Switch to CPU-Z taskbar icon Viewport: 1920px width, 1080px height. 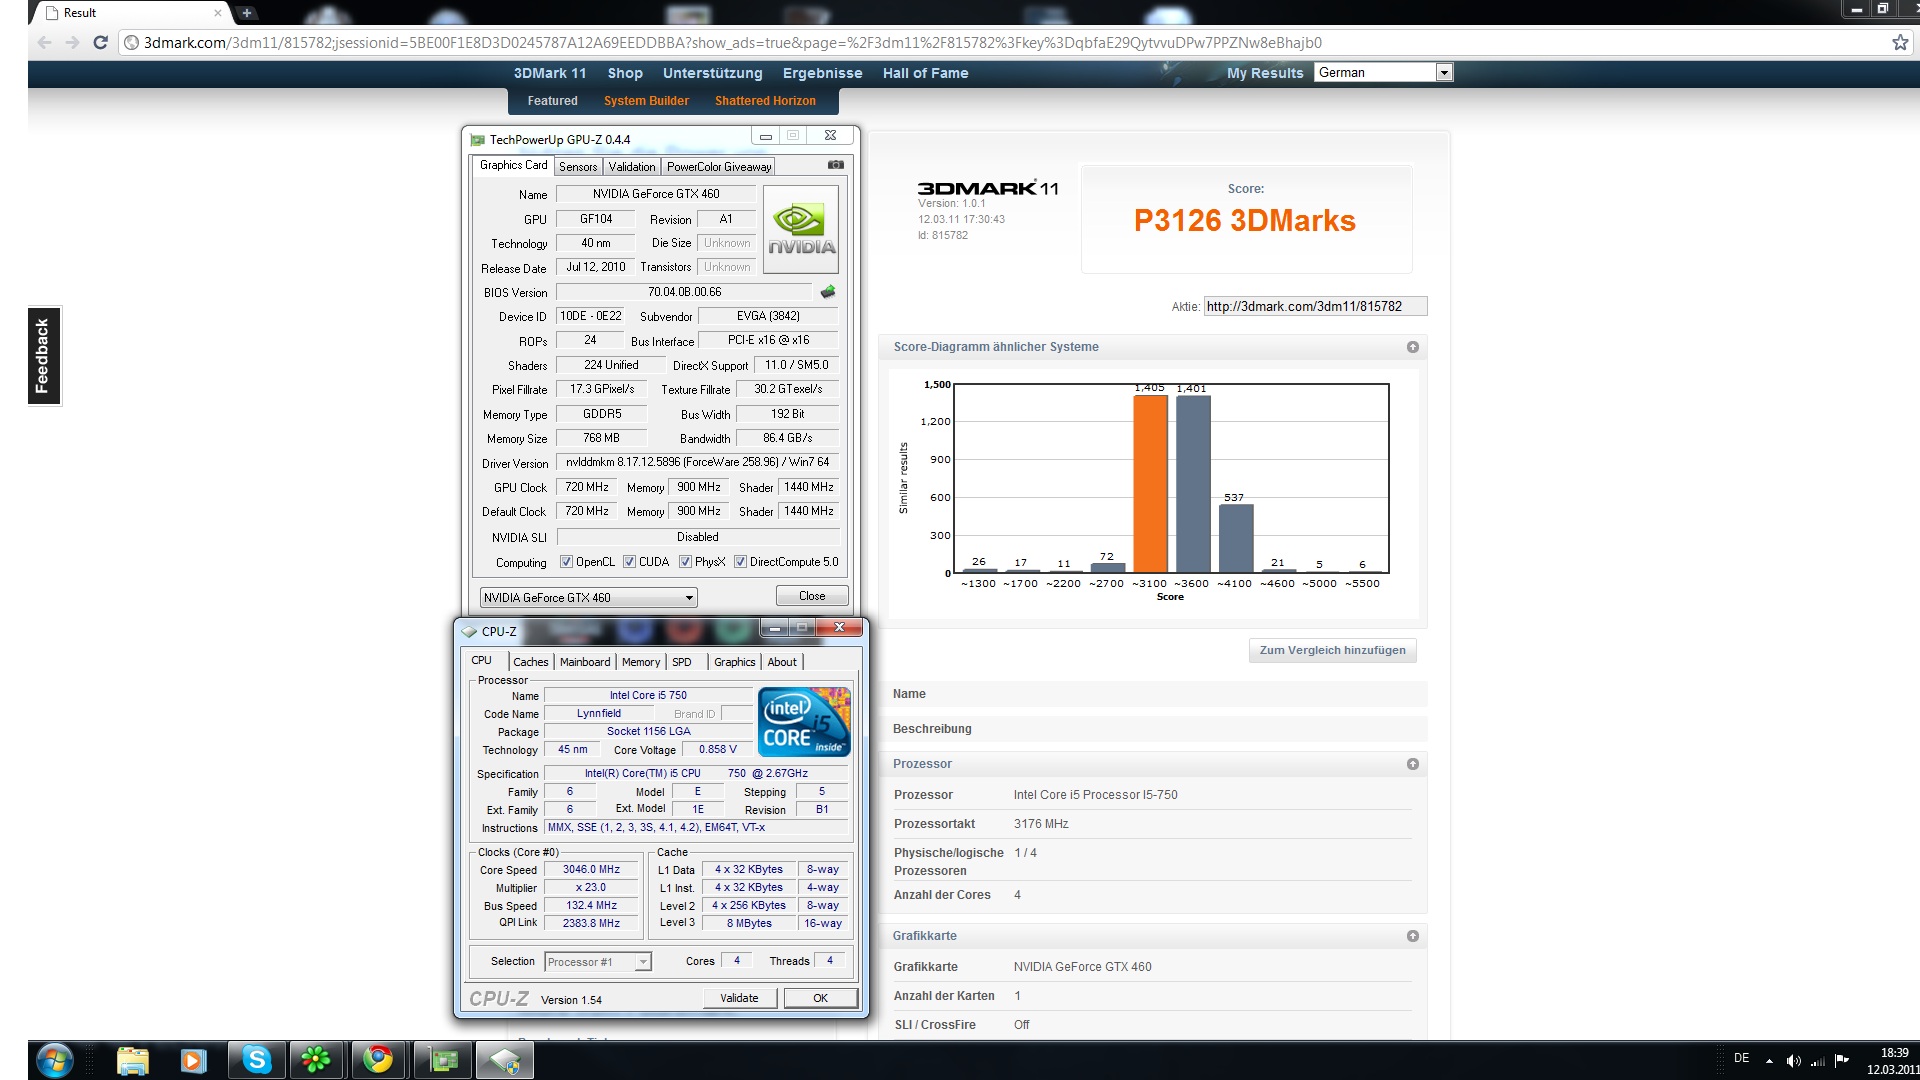click(504, 1060)
